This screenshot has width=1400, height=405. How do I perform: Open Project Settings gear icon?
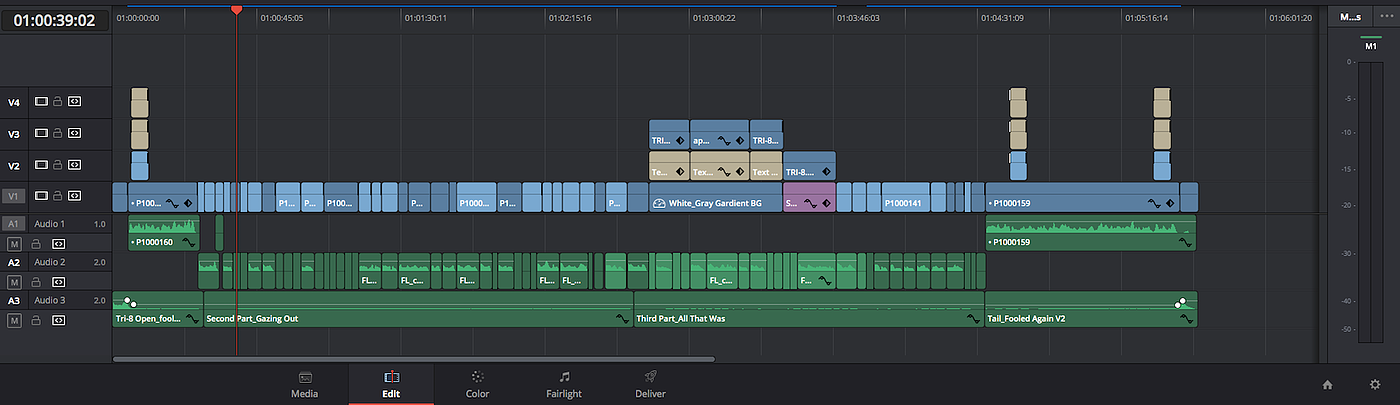pyautogui.click(x=1375, y=384)
